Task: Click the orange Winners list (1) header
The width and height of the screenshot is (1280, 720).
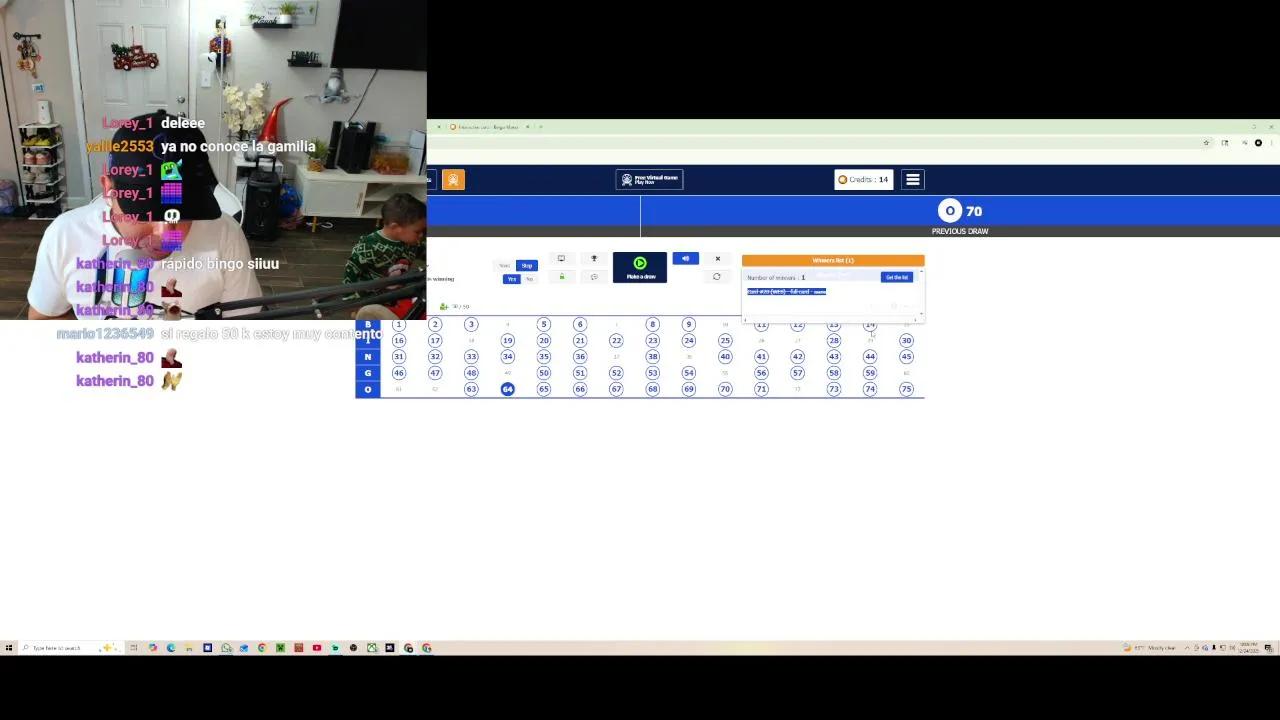Action: tap(833, 261)
